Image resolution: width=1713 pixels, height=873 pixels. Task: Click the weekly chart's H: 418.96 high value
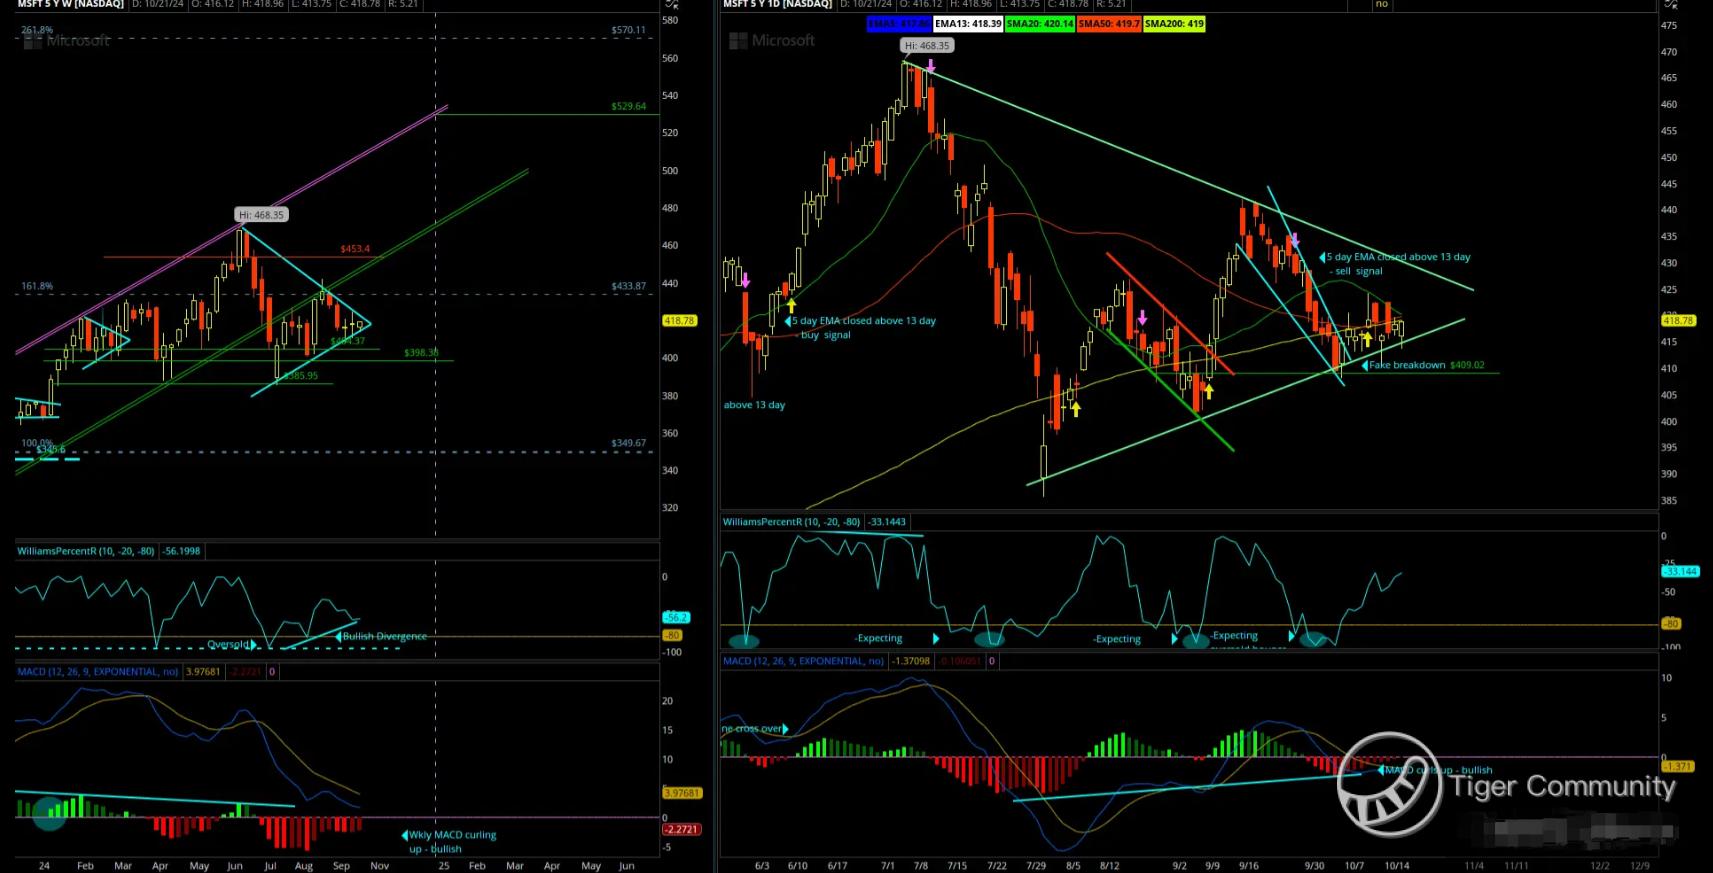263,5
